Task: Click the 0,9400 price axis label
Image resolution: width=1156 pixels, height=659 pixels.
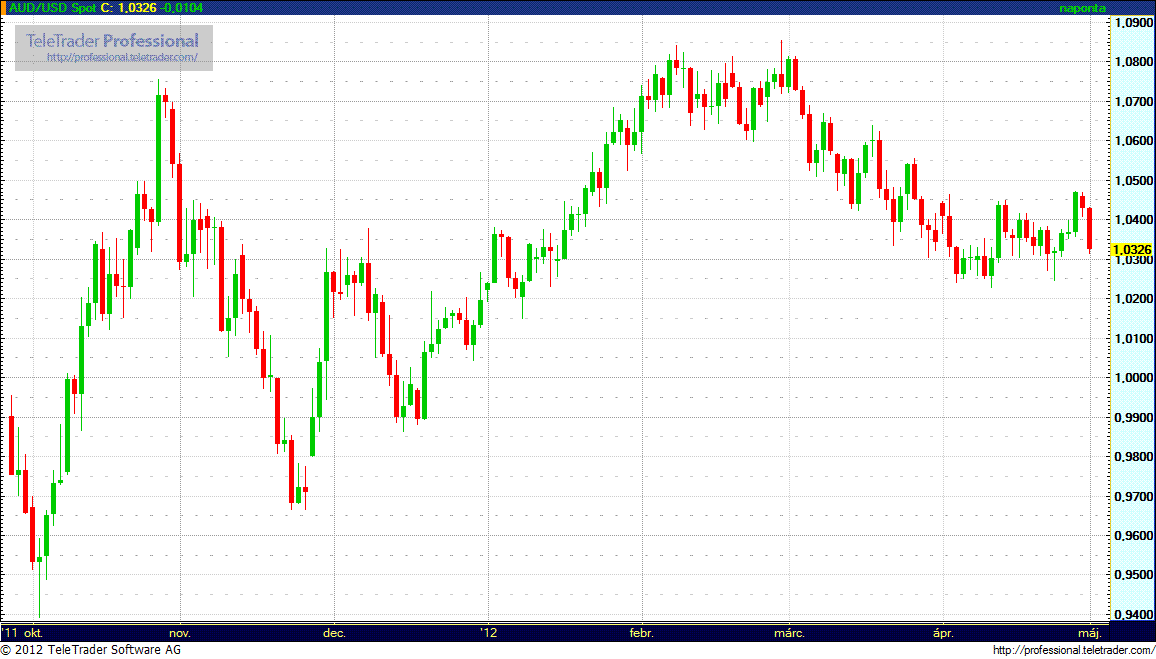Action: 1133,614
